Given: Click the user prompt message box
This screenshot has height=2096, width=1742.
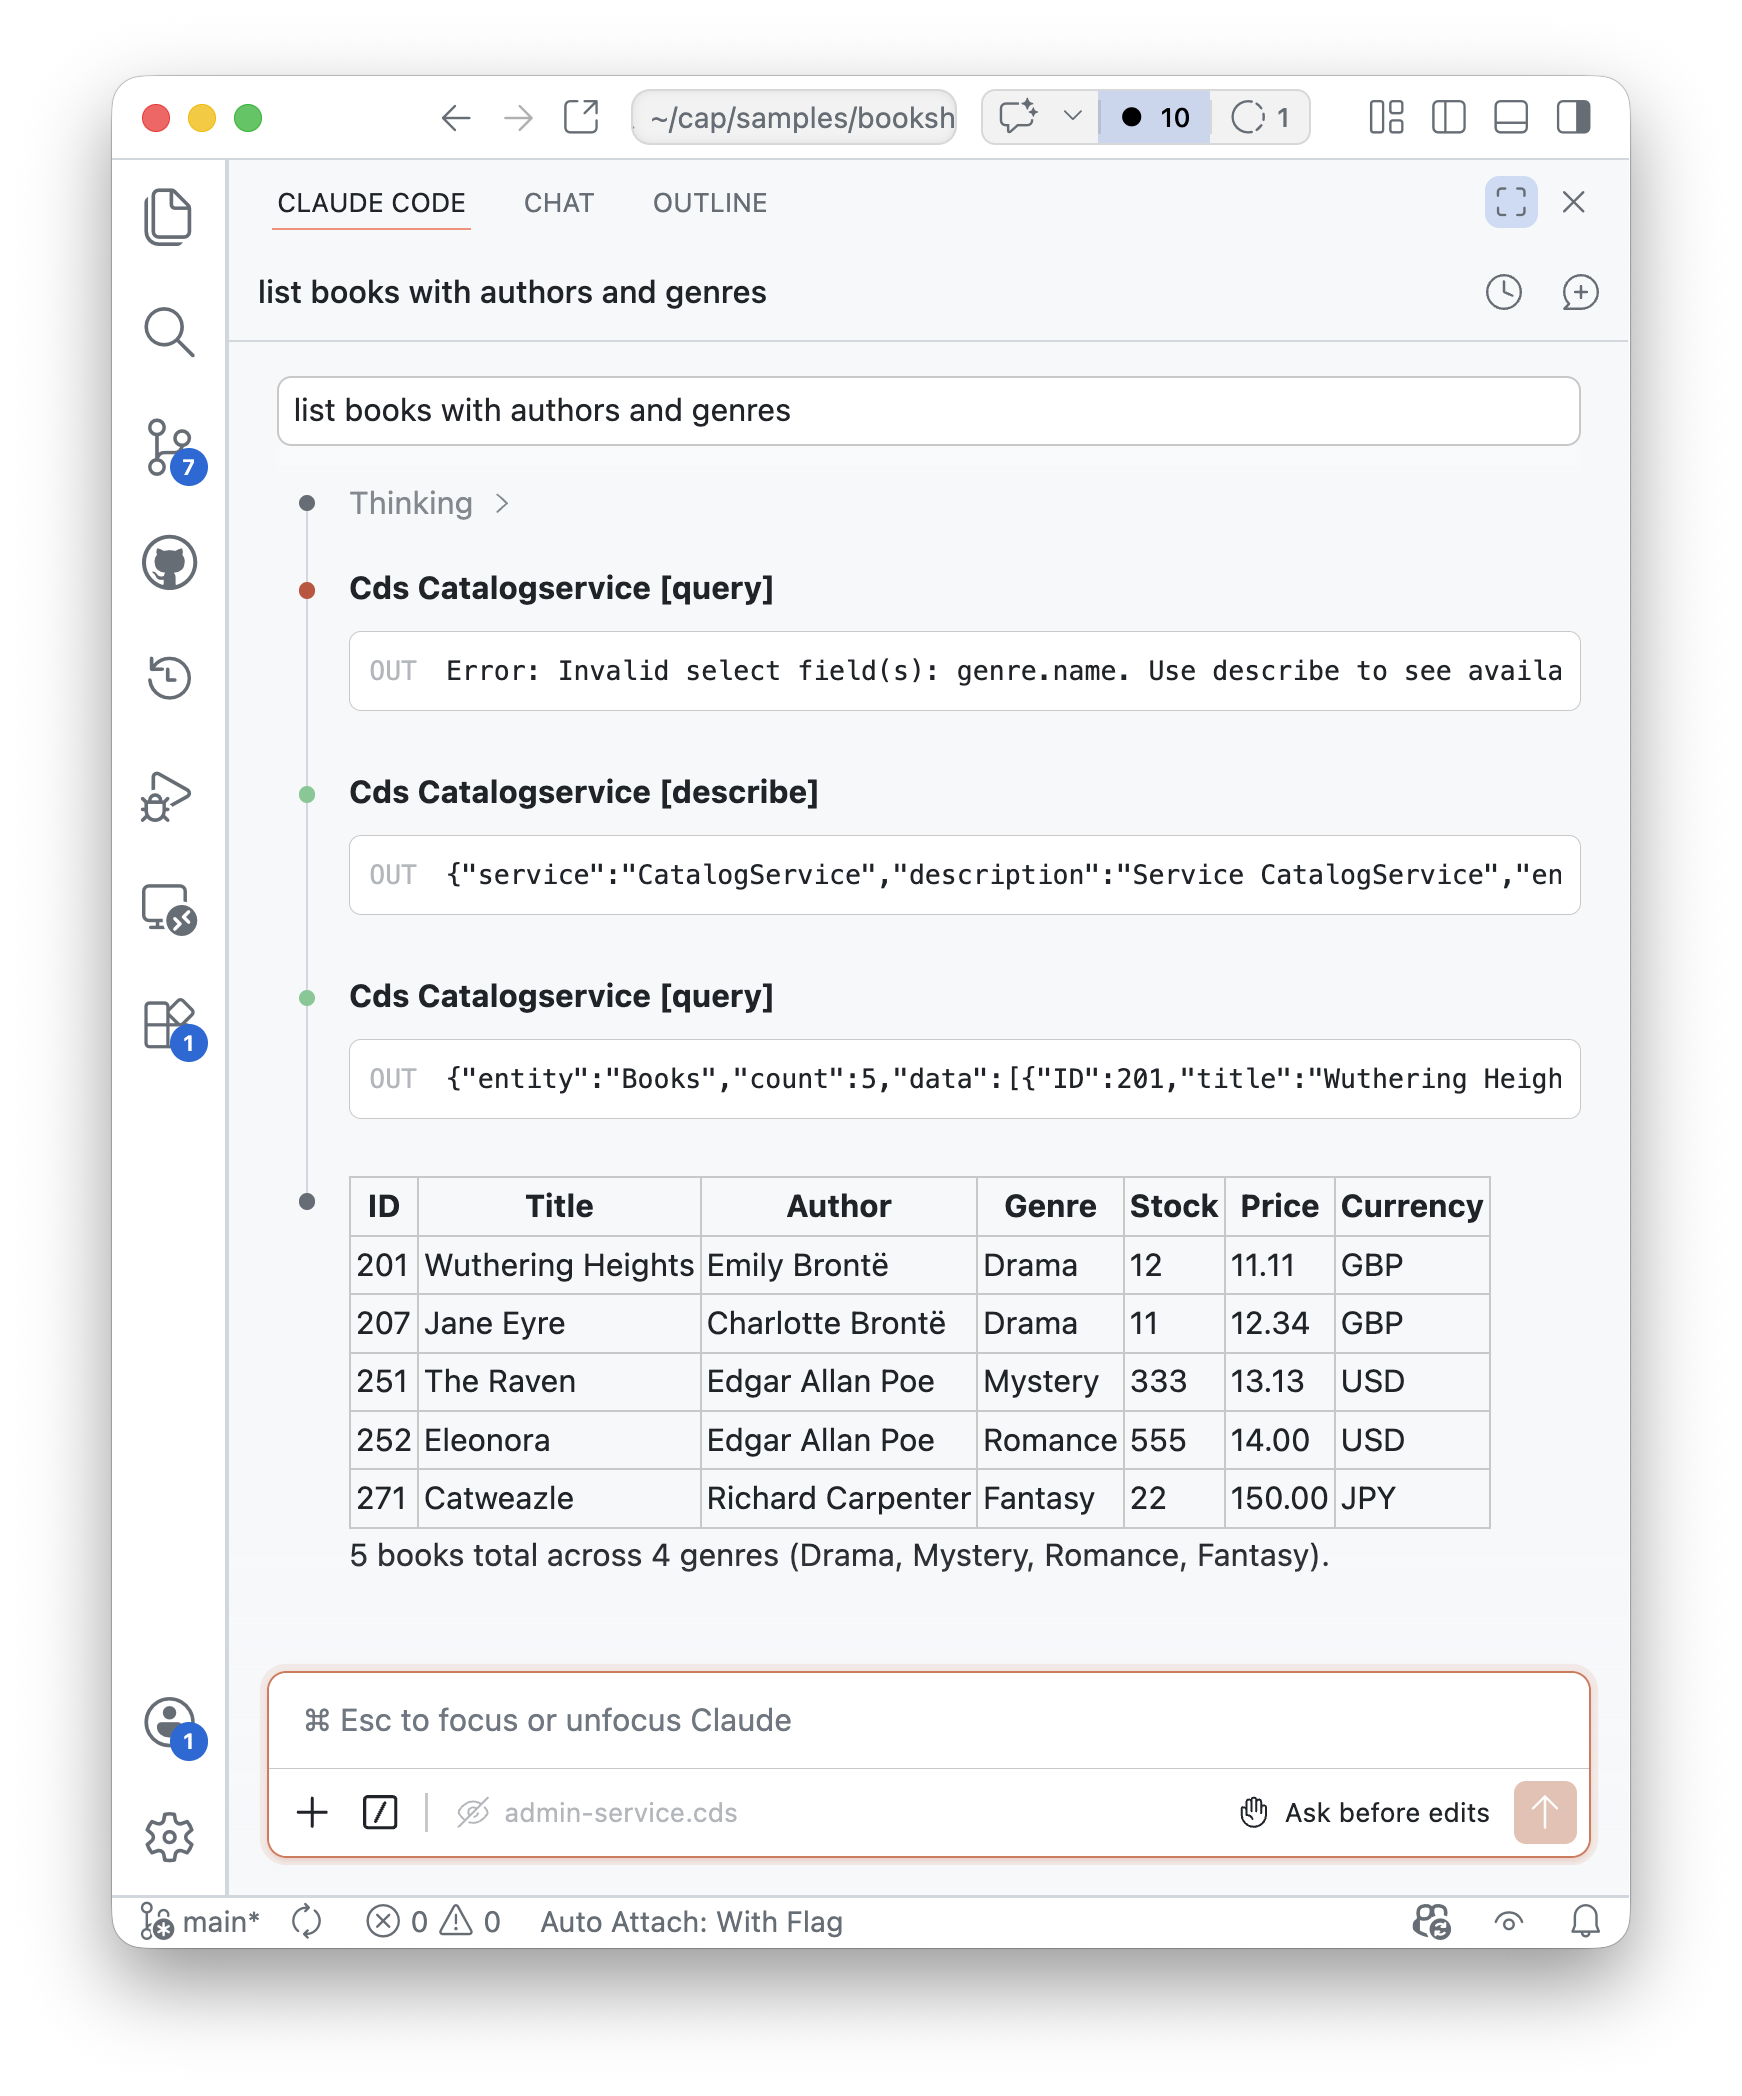Looking at the screenshot, I should (x=928, y=411).
